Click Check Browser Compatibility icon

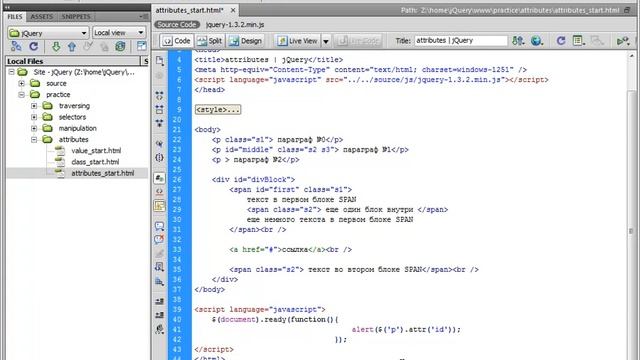[623, 40]
